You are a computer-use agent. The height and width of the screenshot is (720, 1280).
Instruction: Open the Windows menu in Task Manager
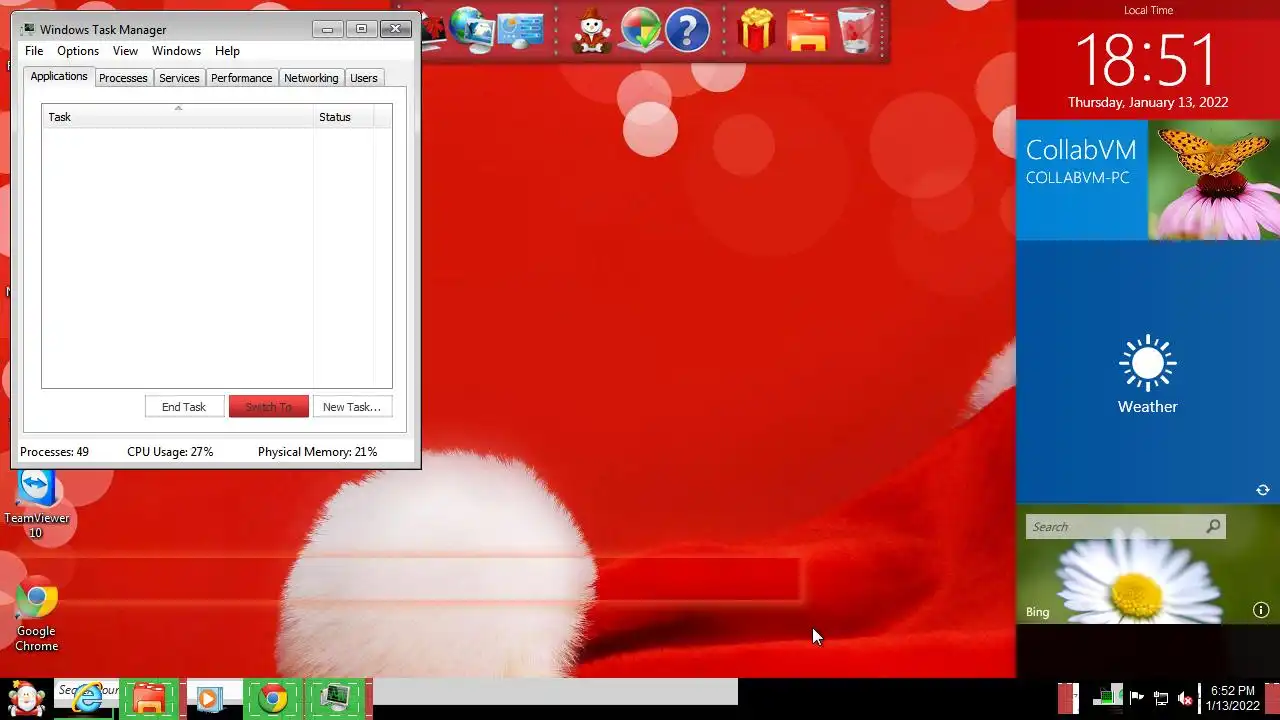click(x=176, y=51)
